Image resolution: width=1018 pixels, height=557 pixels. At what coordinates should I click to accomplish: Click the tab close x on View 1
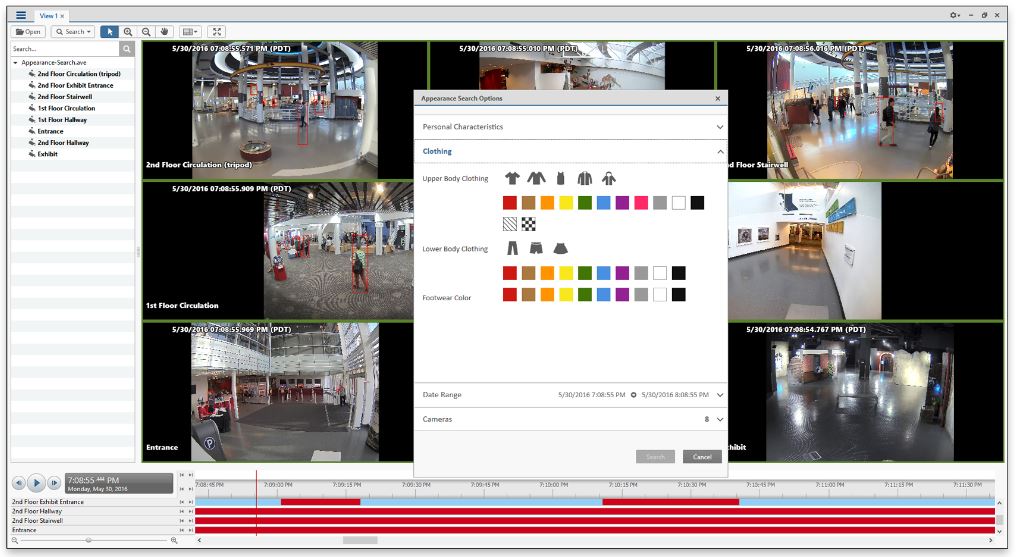(x=62, y=16)
